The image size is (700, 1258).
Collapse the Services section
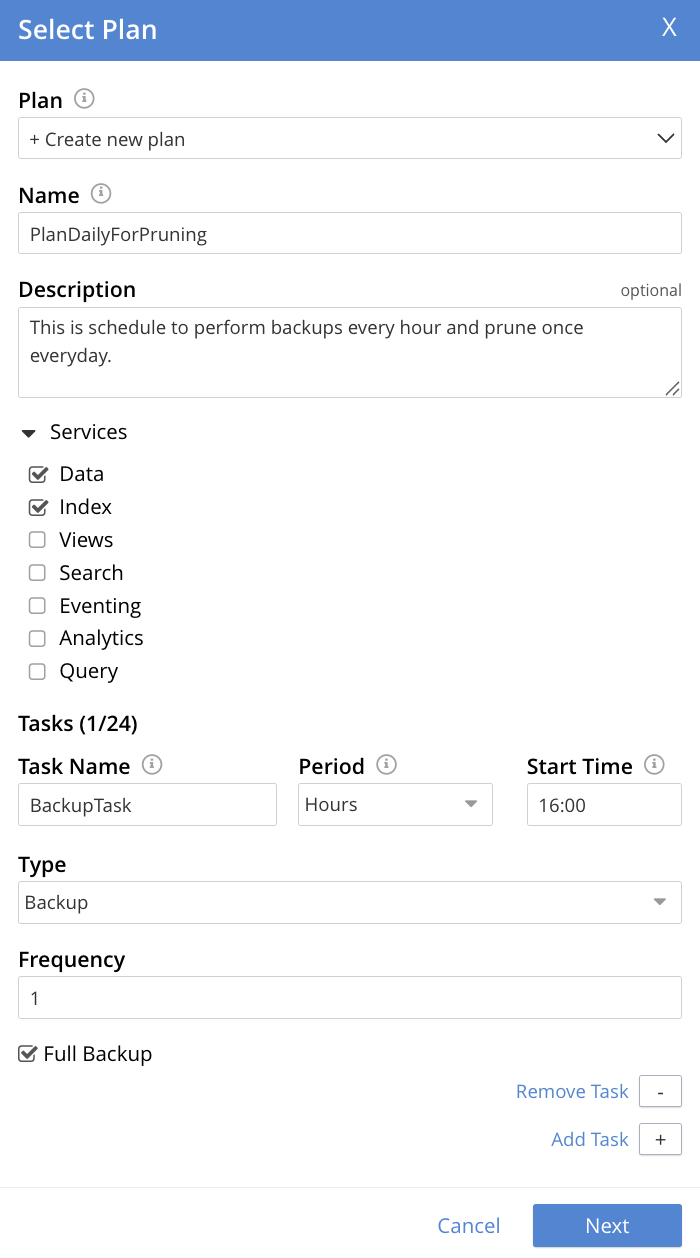29,433
